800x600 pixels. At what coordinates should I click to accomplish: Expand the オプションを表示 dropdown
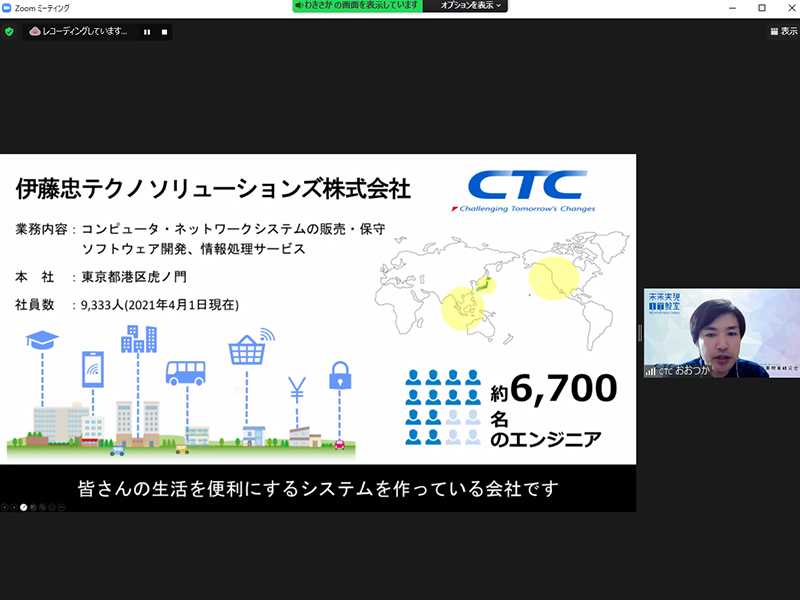point(471,6)
